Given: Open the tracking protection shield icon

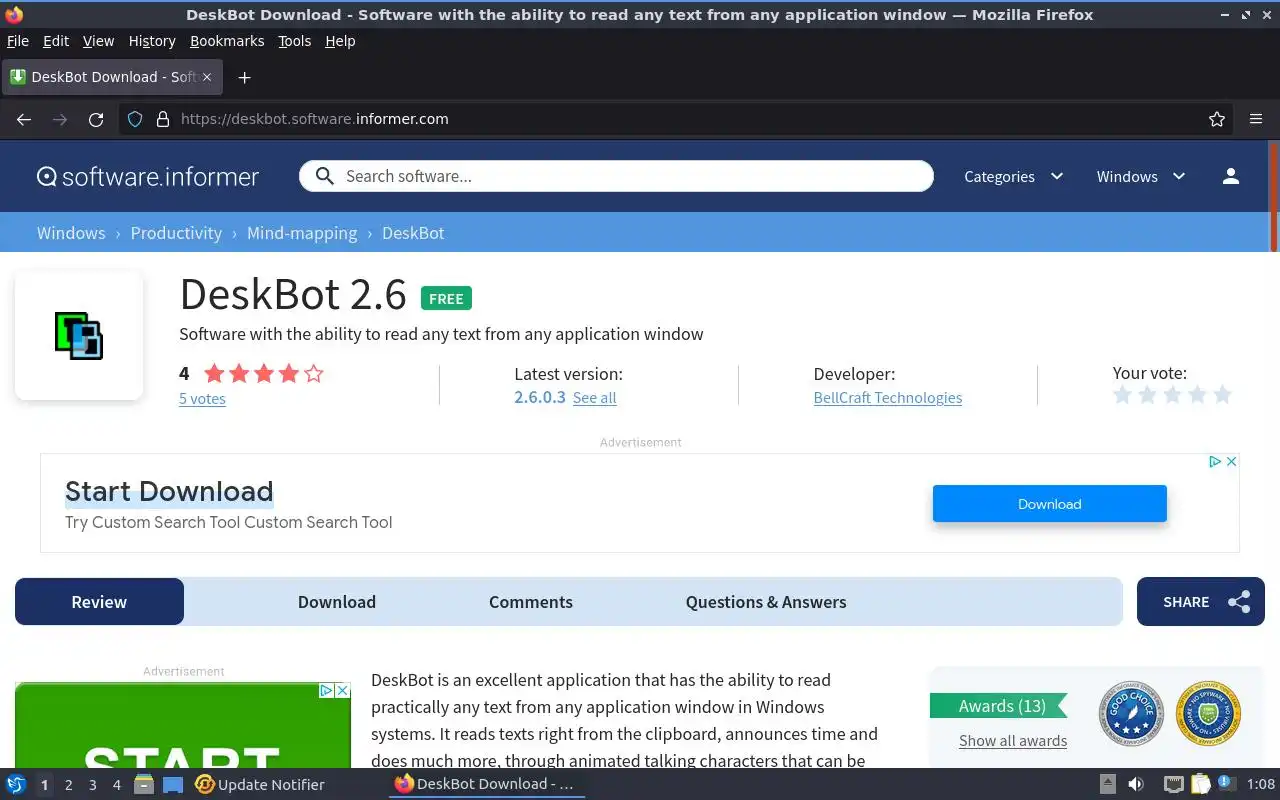Looking at the screenshot, I should tap(135, 119).
